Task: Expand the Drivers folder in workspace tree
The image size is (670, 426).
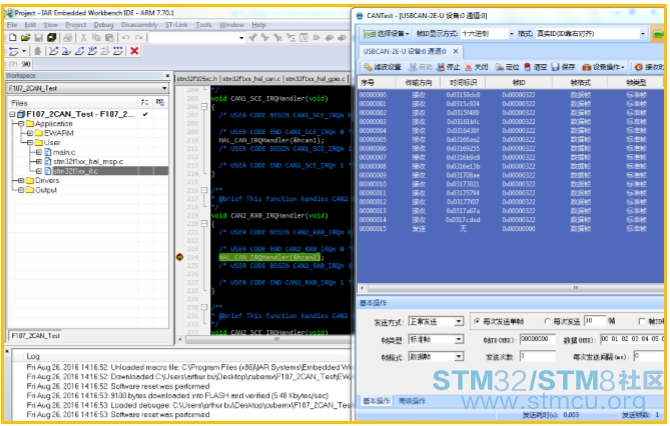Action: [x=21, y=181]
